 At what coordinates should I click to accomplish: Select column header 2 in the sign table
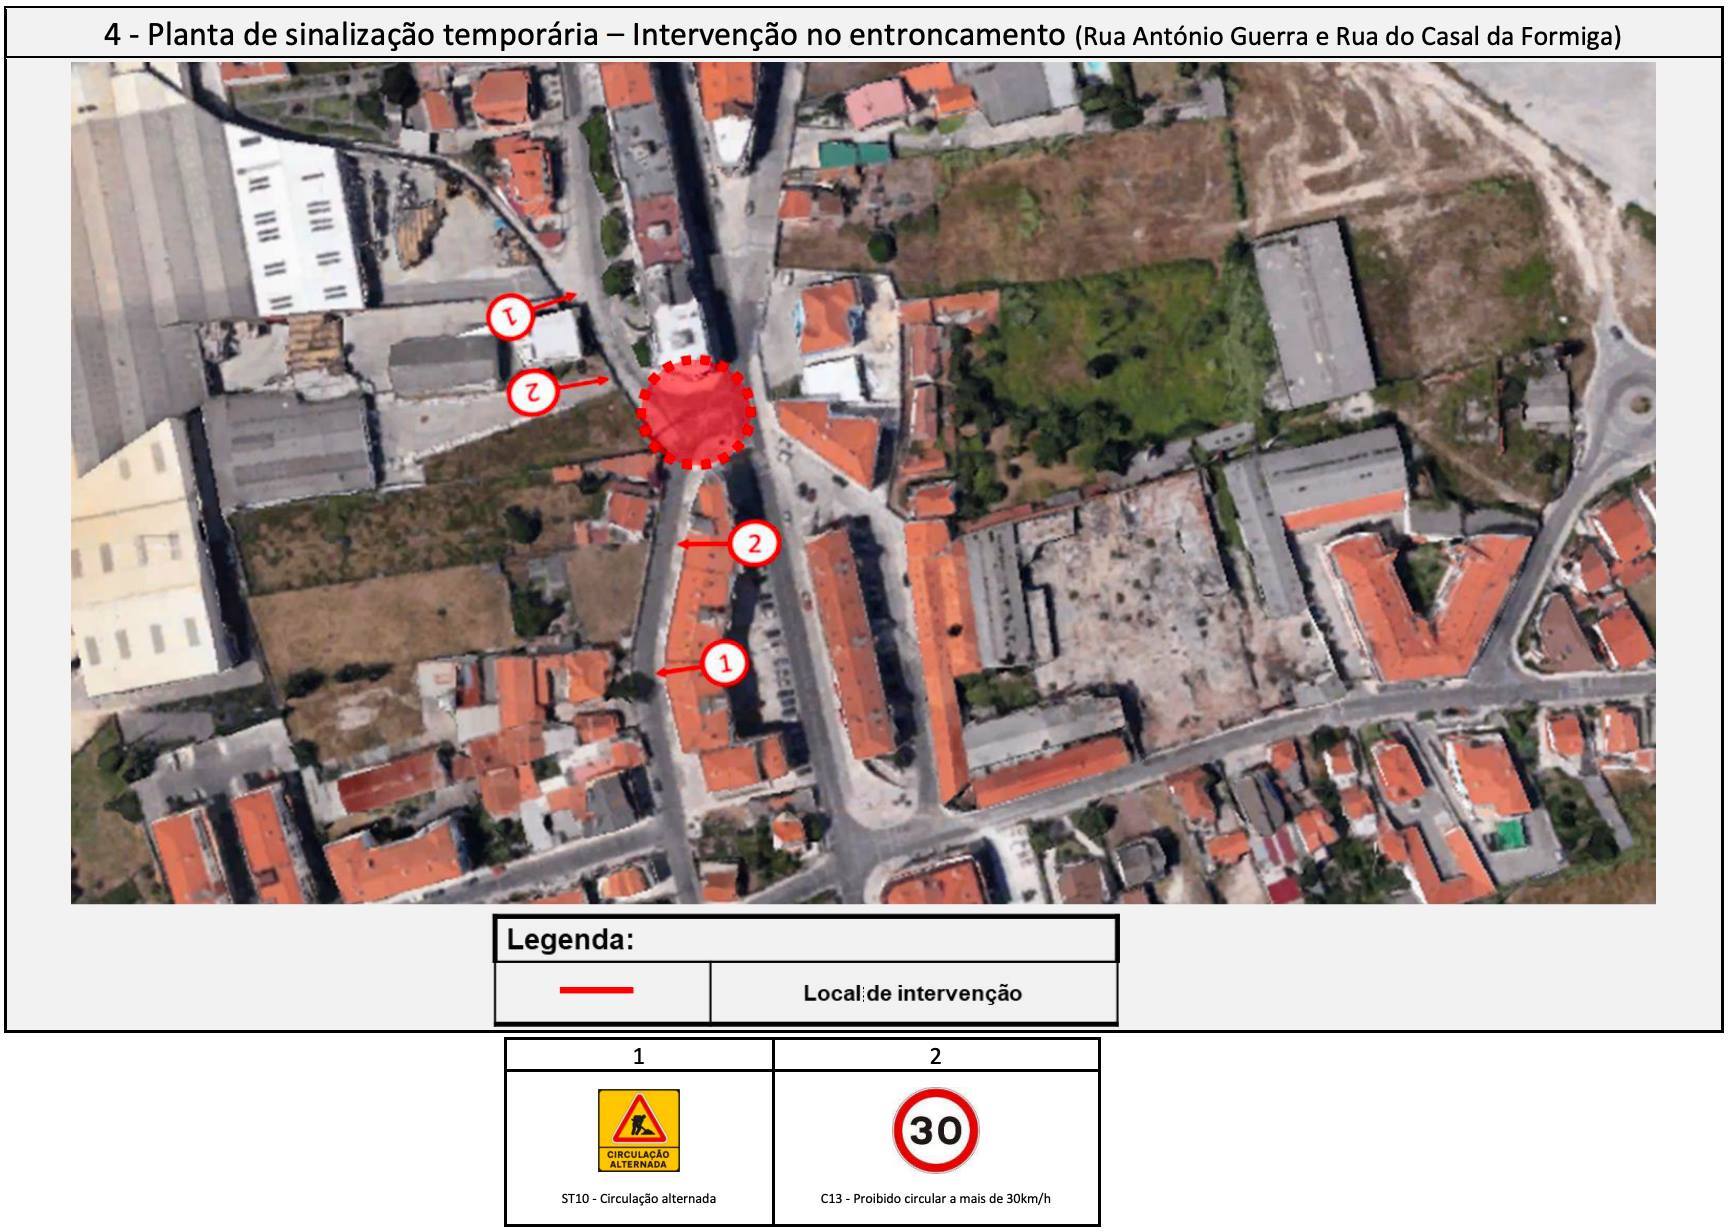pyautogui.click(x=935, y=1056)
